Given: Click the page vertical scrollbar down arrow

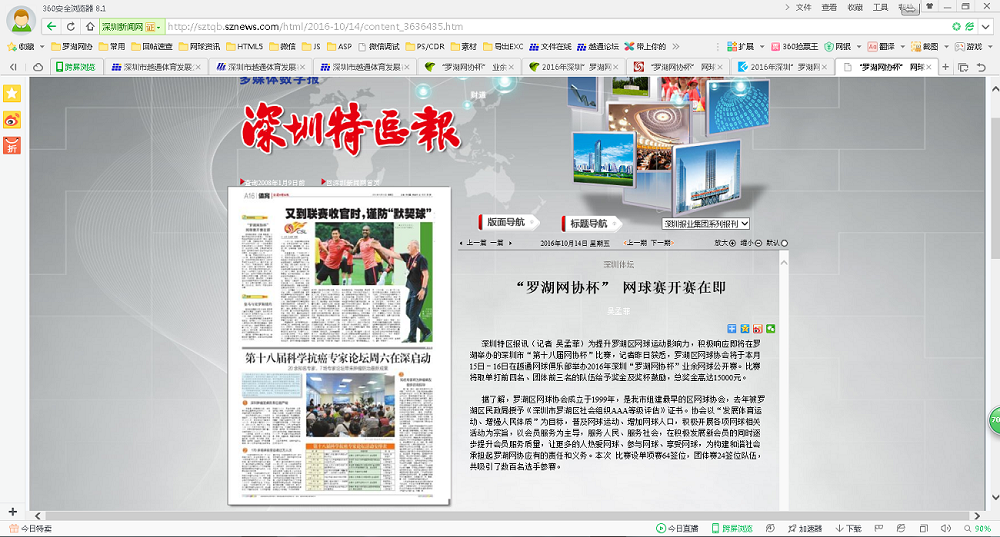Looking at the screenshot, I should tap(995, 497).
